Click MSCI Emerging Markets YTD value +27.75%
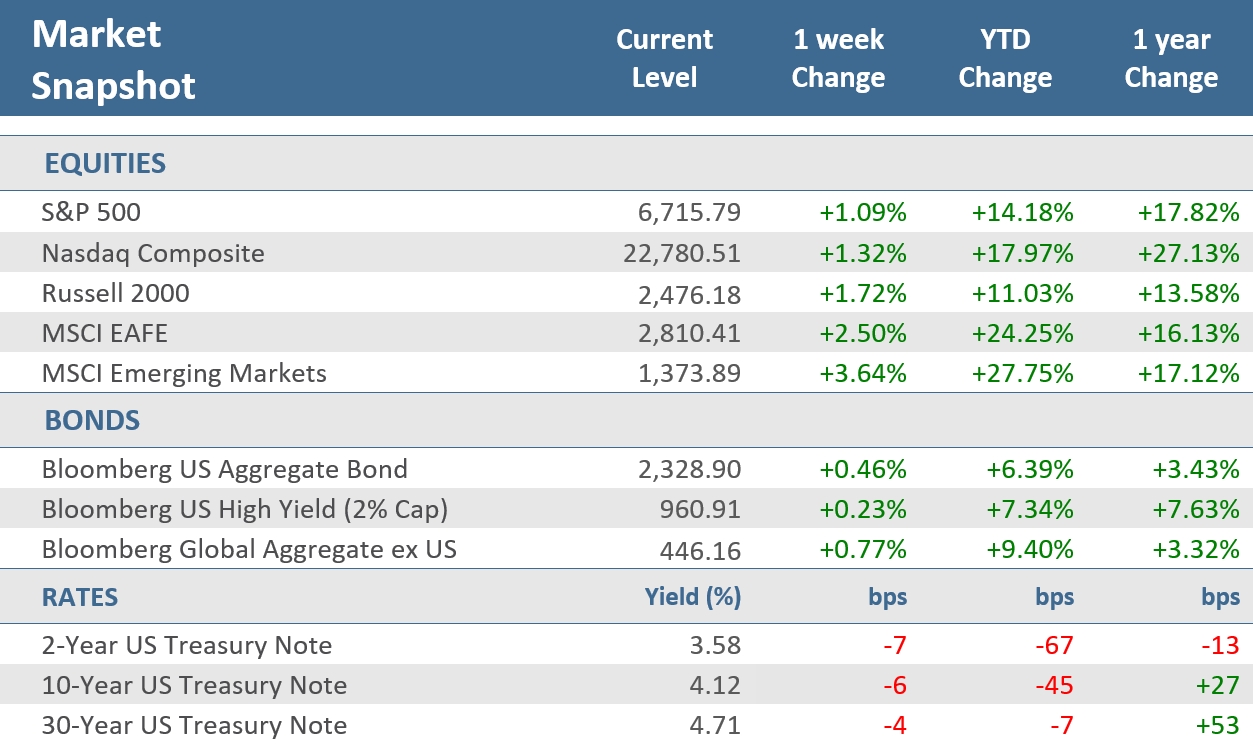The height and width of the screenshot is (746, 1253). click(x=1022, y=373)
